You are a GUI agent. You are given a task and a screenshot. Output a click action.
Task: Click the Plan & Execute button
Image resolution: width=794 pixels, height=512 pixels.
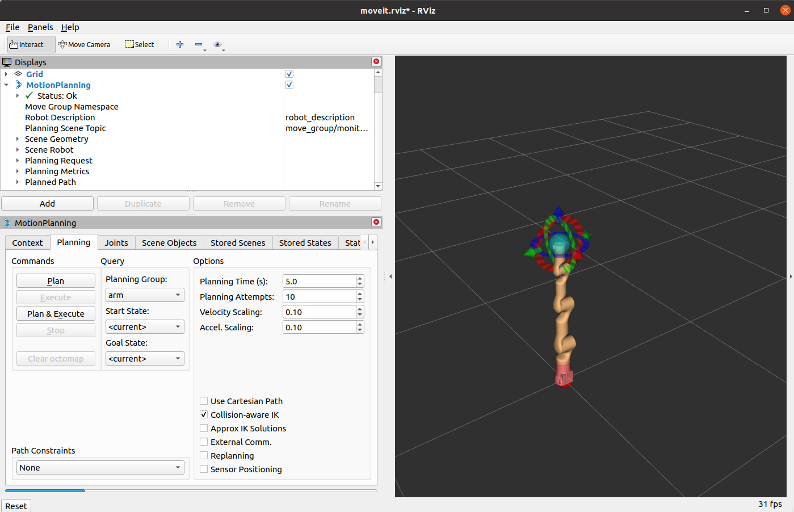point(56,314)
